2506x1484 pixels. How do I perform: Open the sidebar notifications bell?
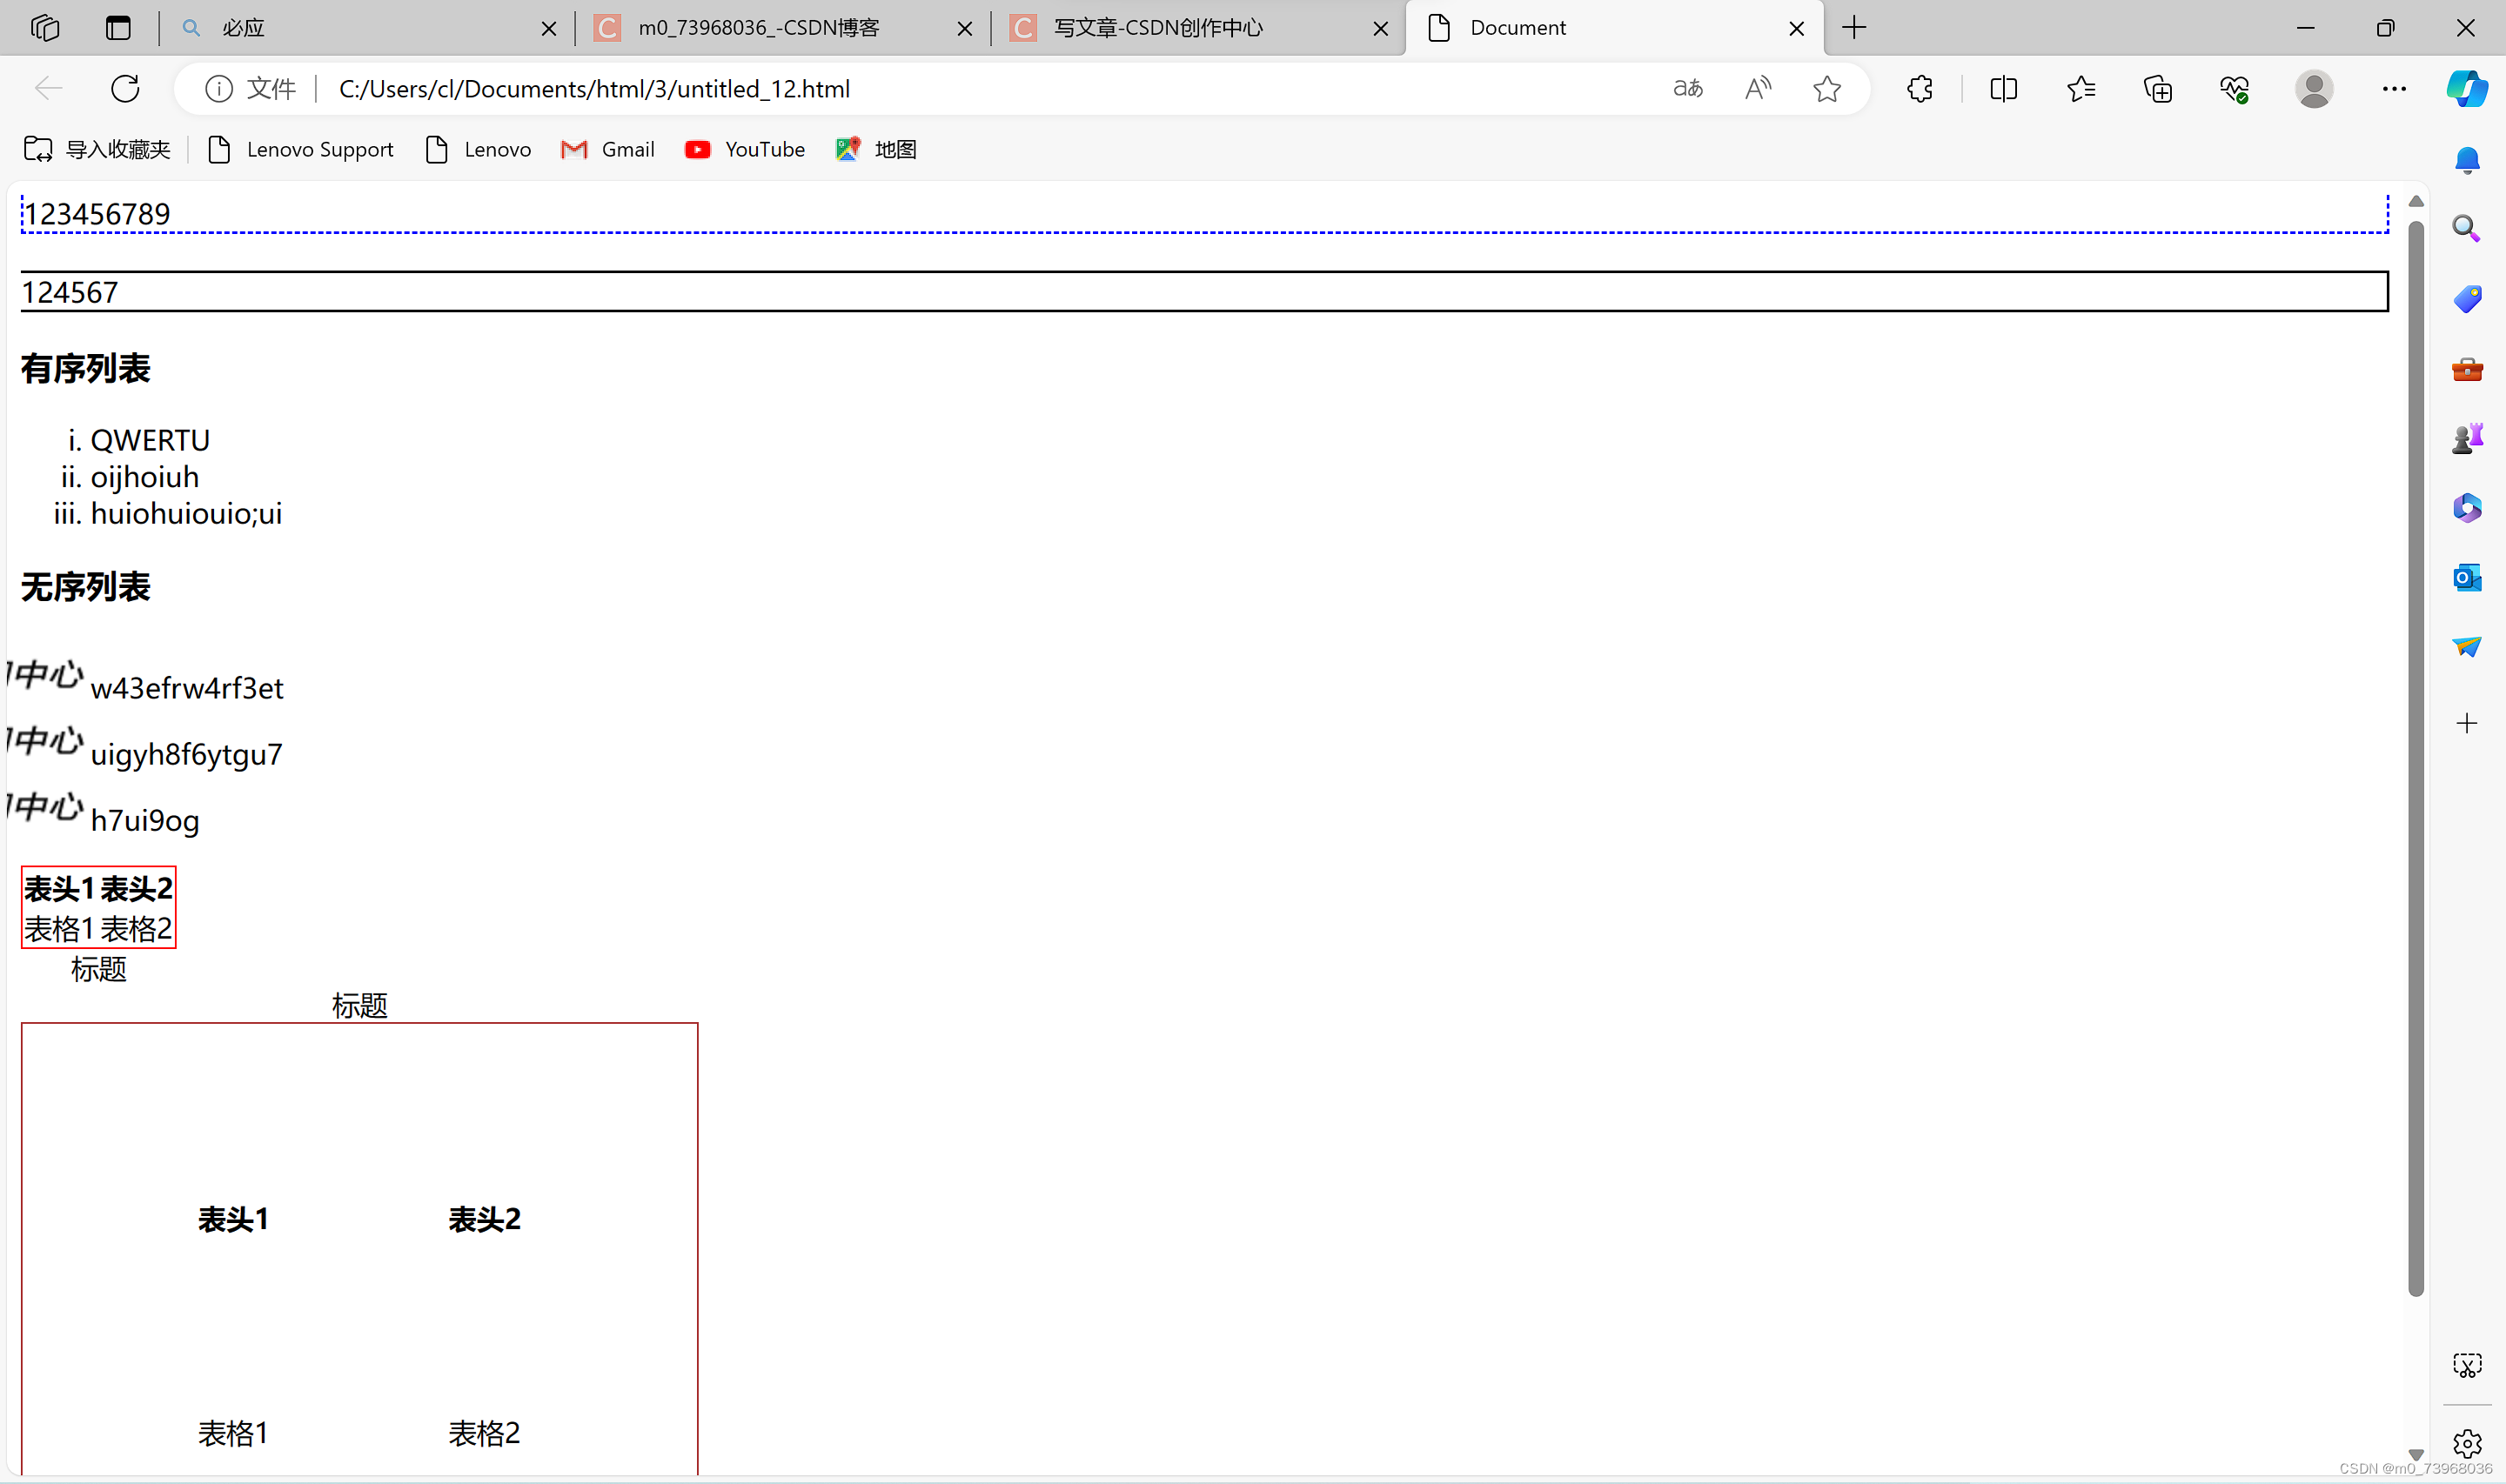click(x=2466, y=160)
